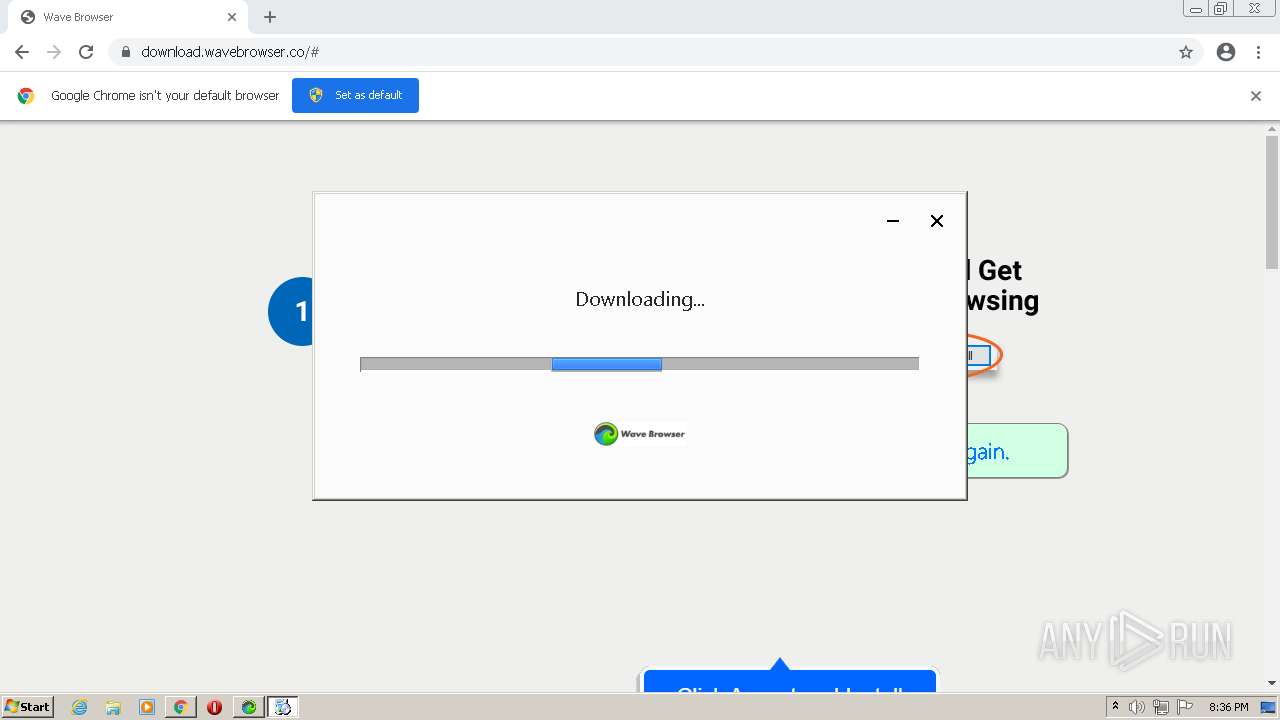The width and height of the screenshot is (1280, 720).
Task: Open the Windows Start menu
Action: click(27, 707)
